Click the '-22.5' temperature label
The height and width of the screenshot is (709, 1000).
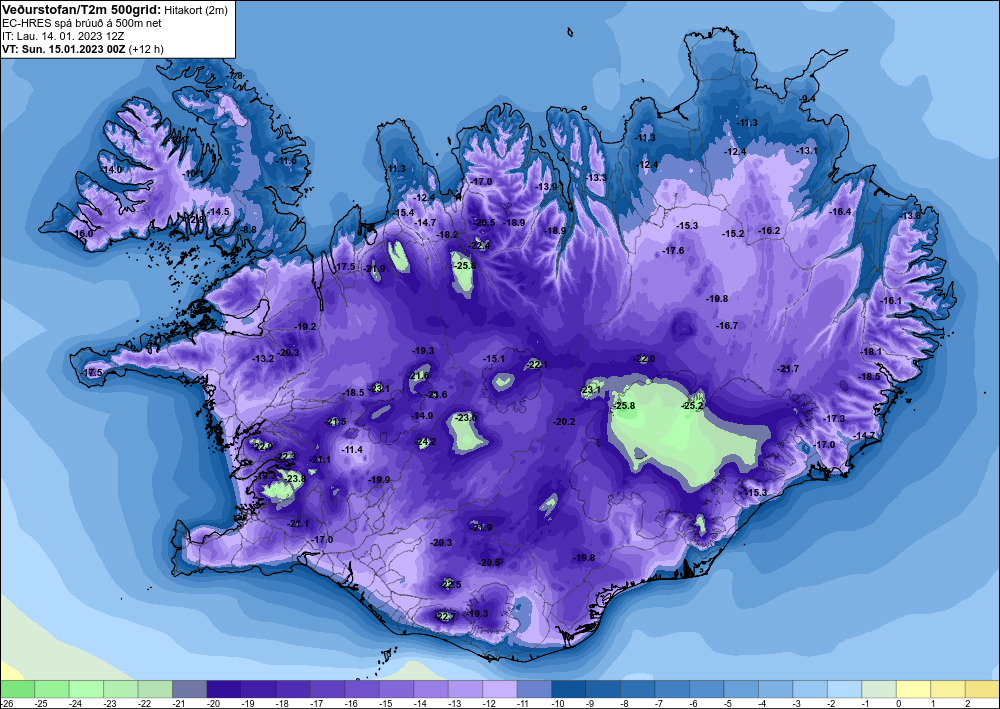[450, 584]
